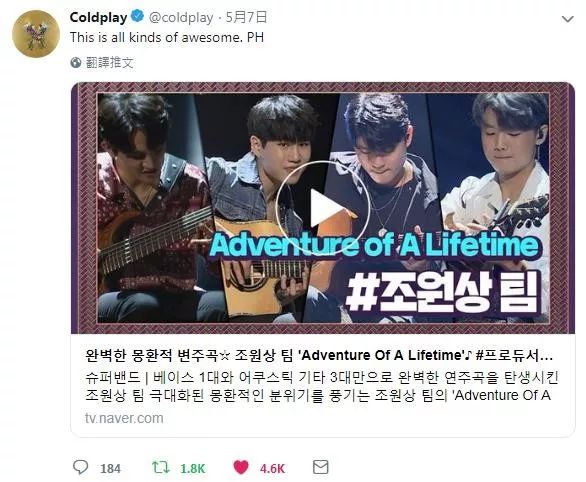Open the reply speech bubble icon
The image size is (586, 482).
pyautogui.click(x=80, y=467)
